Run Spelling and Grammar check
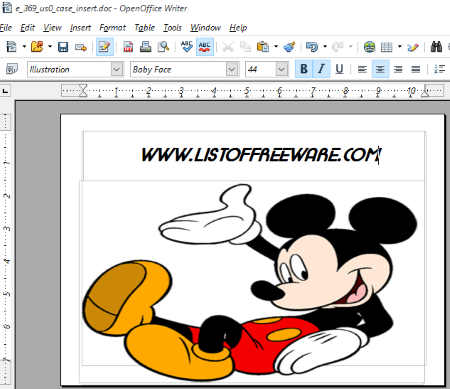450x389 pixels. pos(187,47)
